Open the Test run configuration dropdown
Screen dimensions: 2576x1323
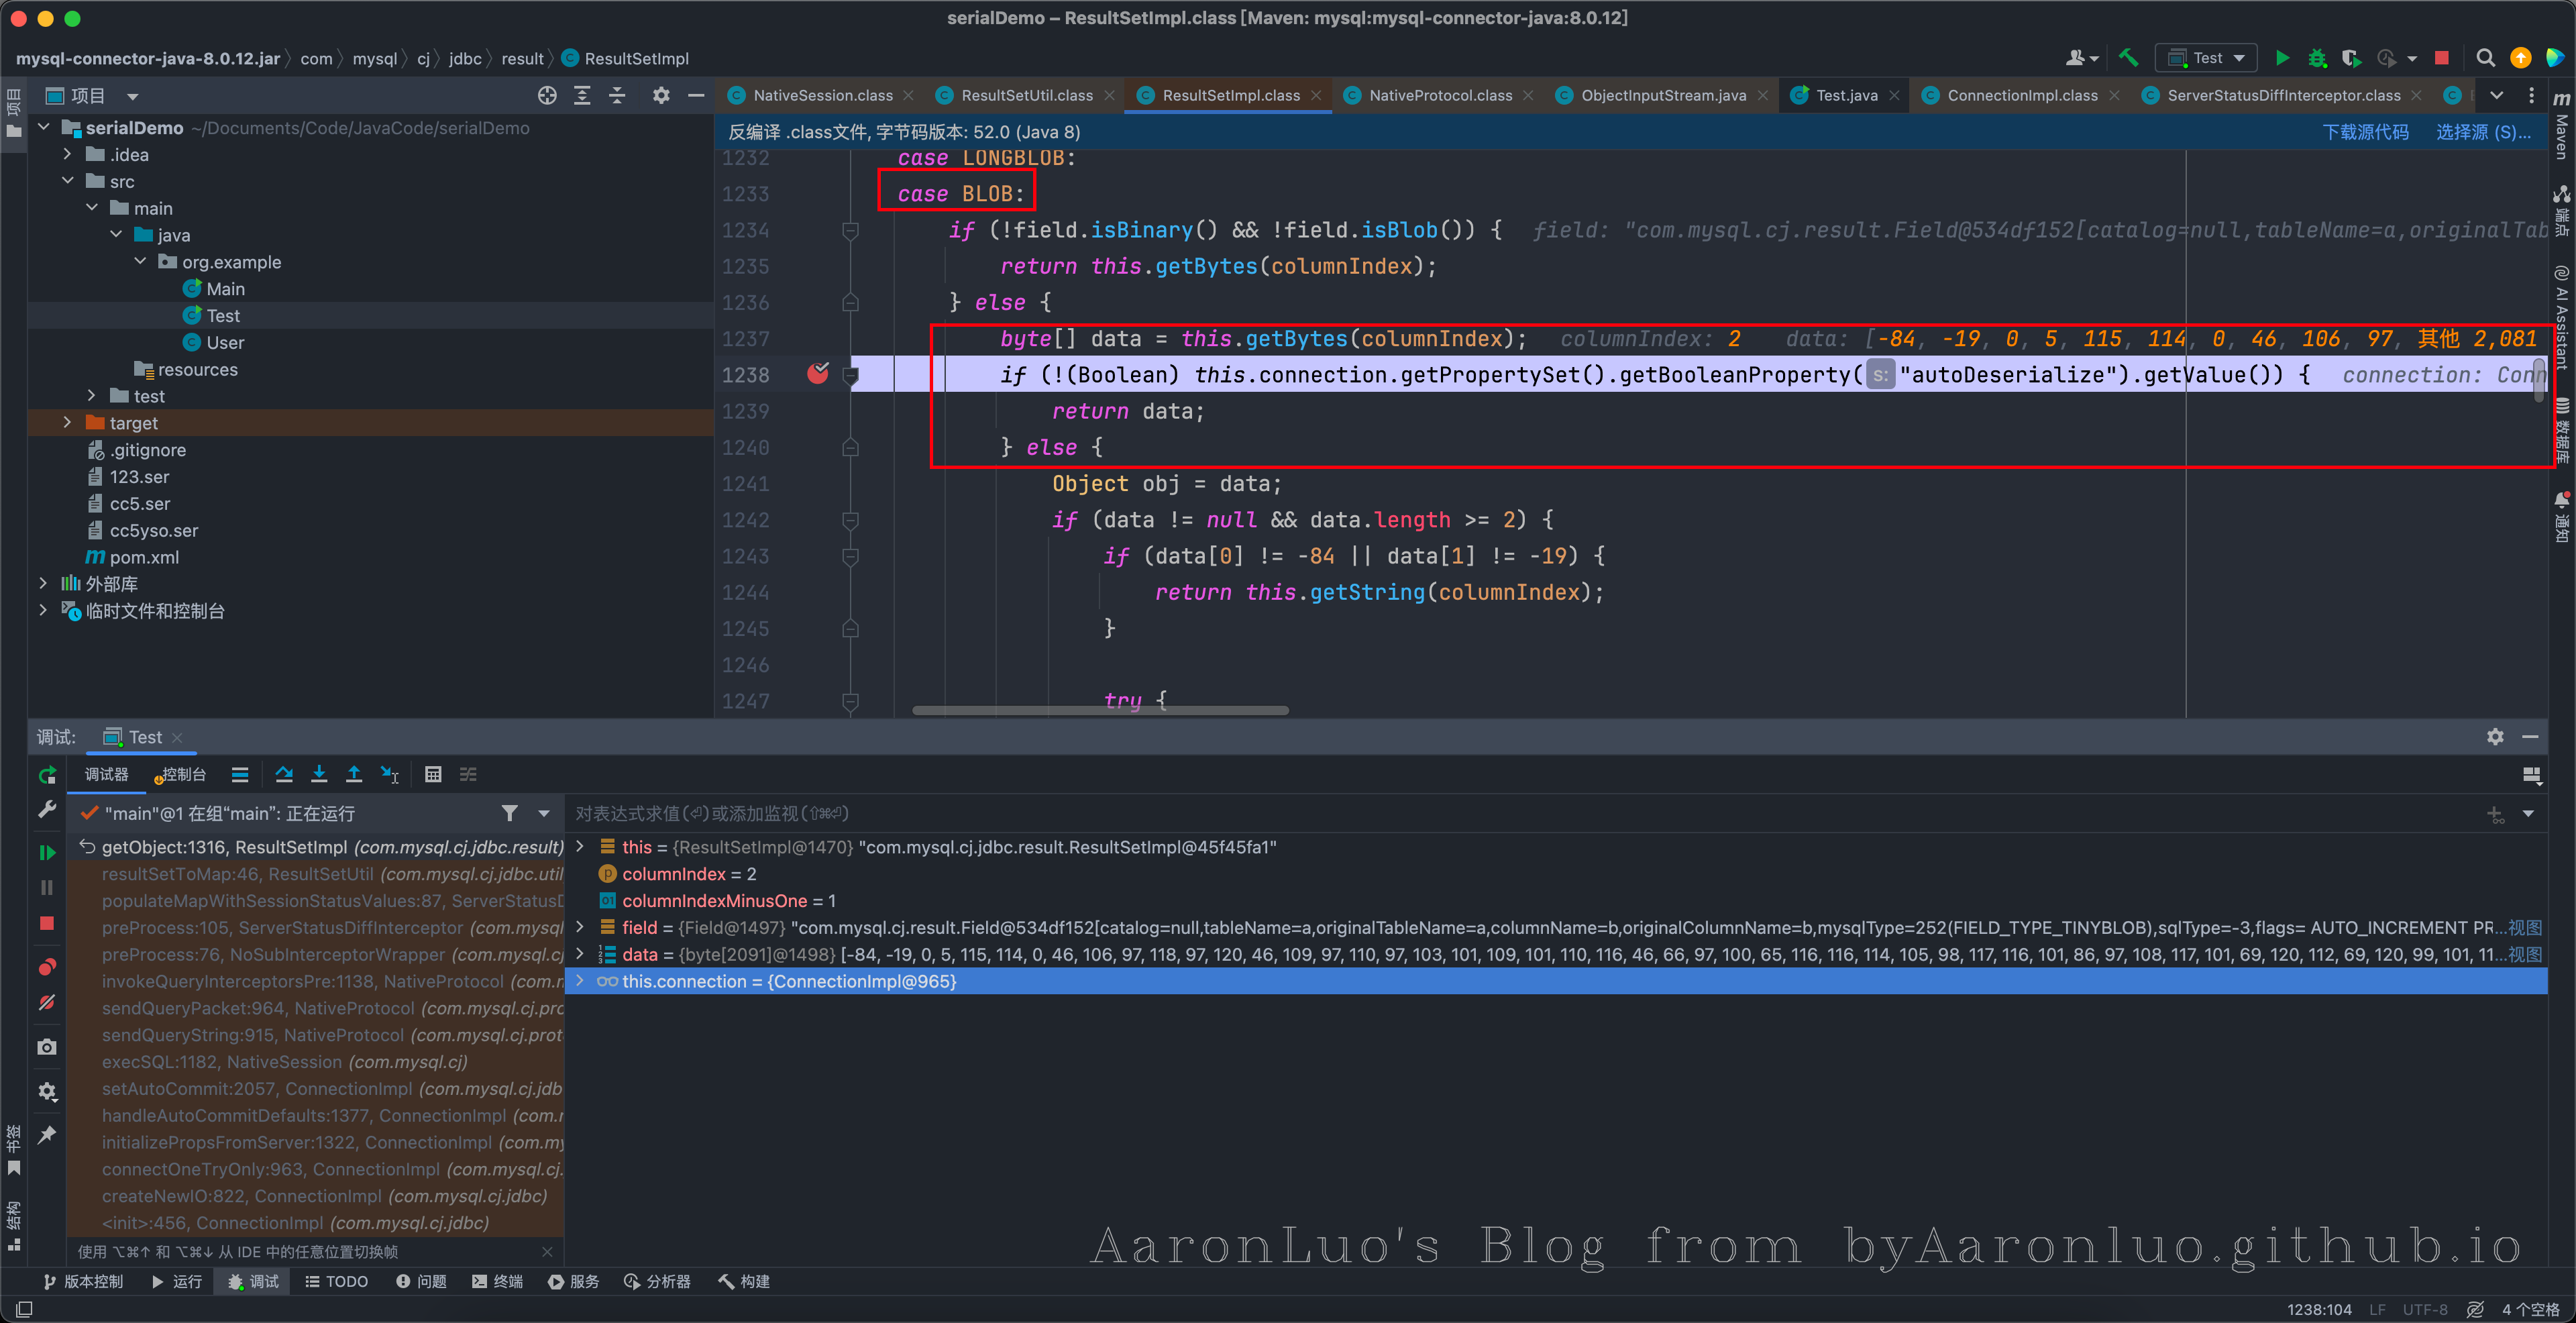[x=2207, y=58]
